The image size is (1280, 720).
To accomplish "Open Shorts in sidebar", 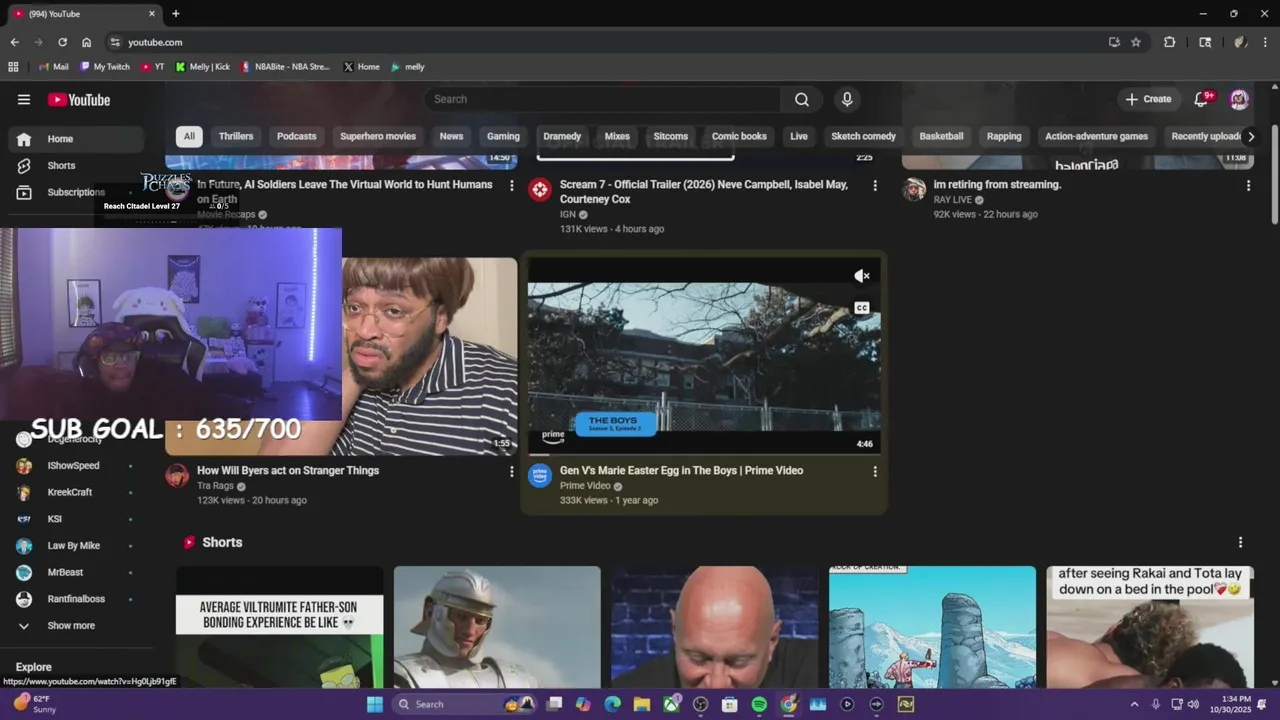I will [76, 165].
